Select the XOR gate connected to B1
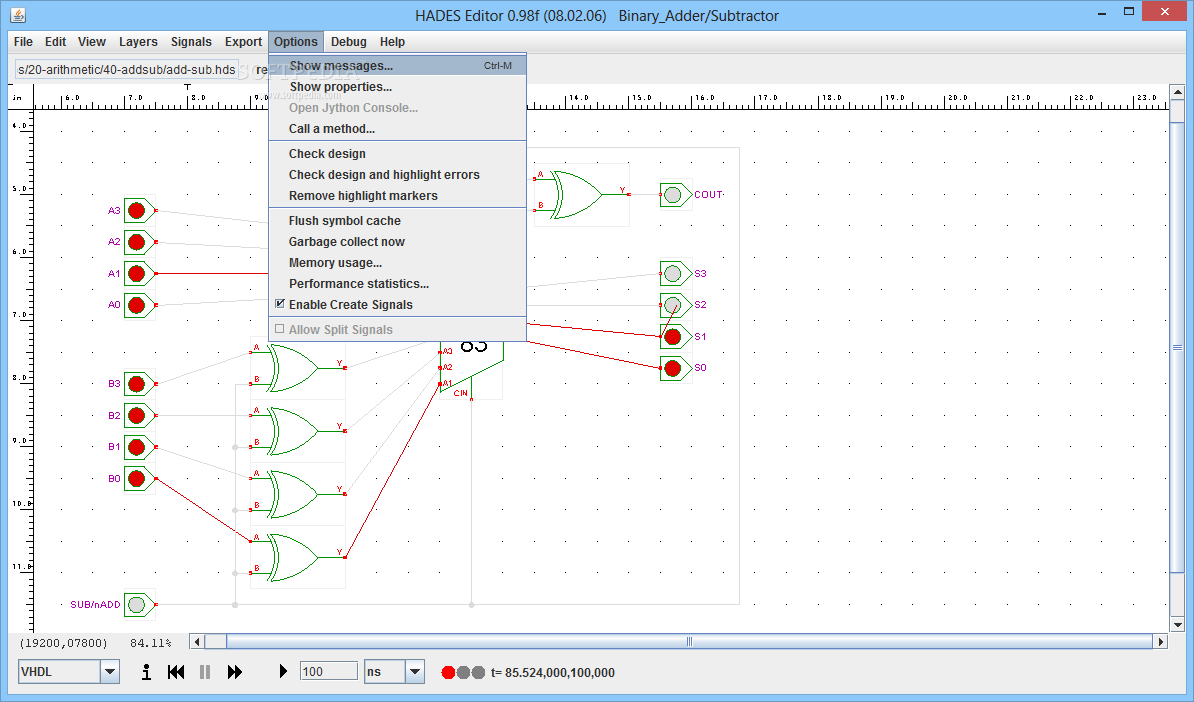This screenshot has width=1194, height=702. [298, 494]
